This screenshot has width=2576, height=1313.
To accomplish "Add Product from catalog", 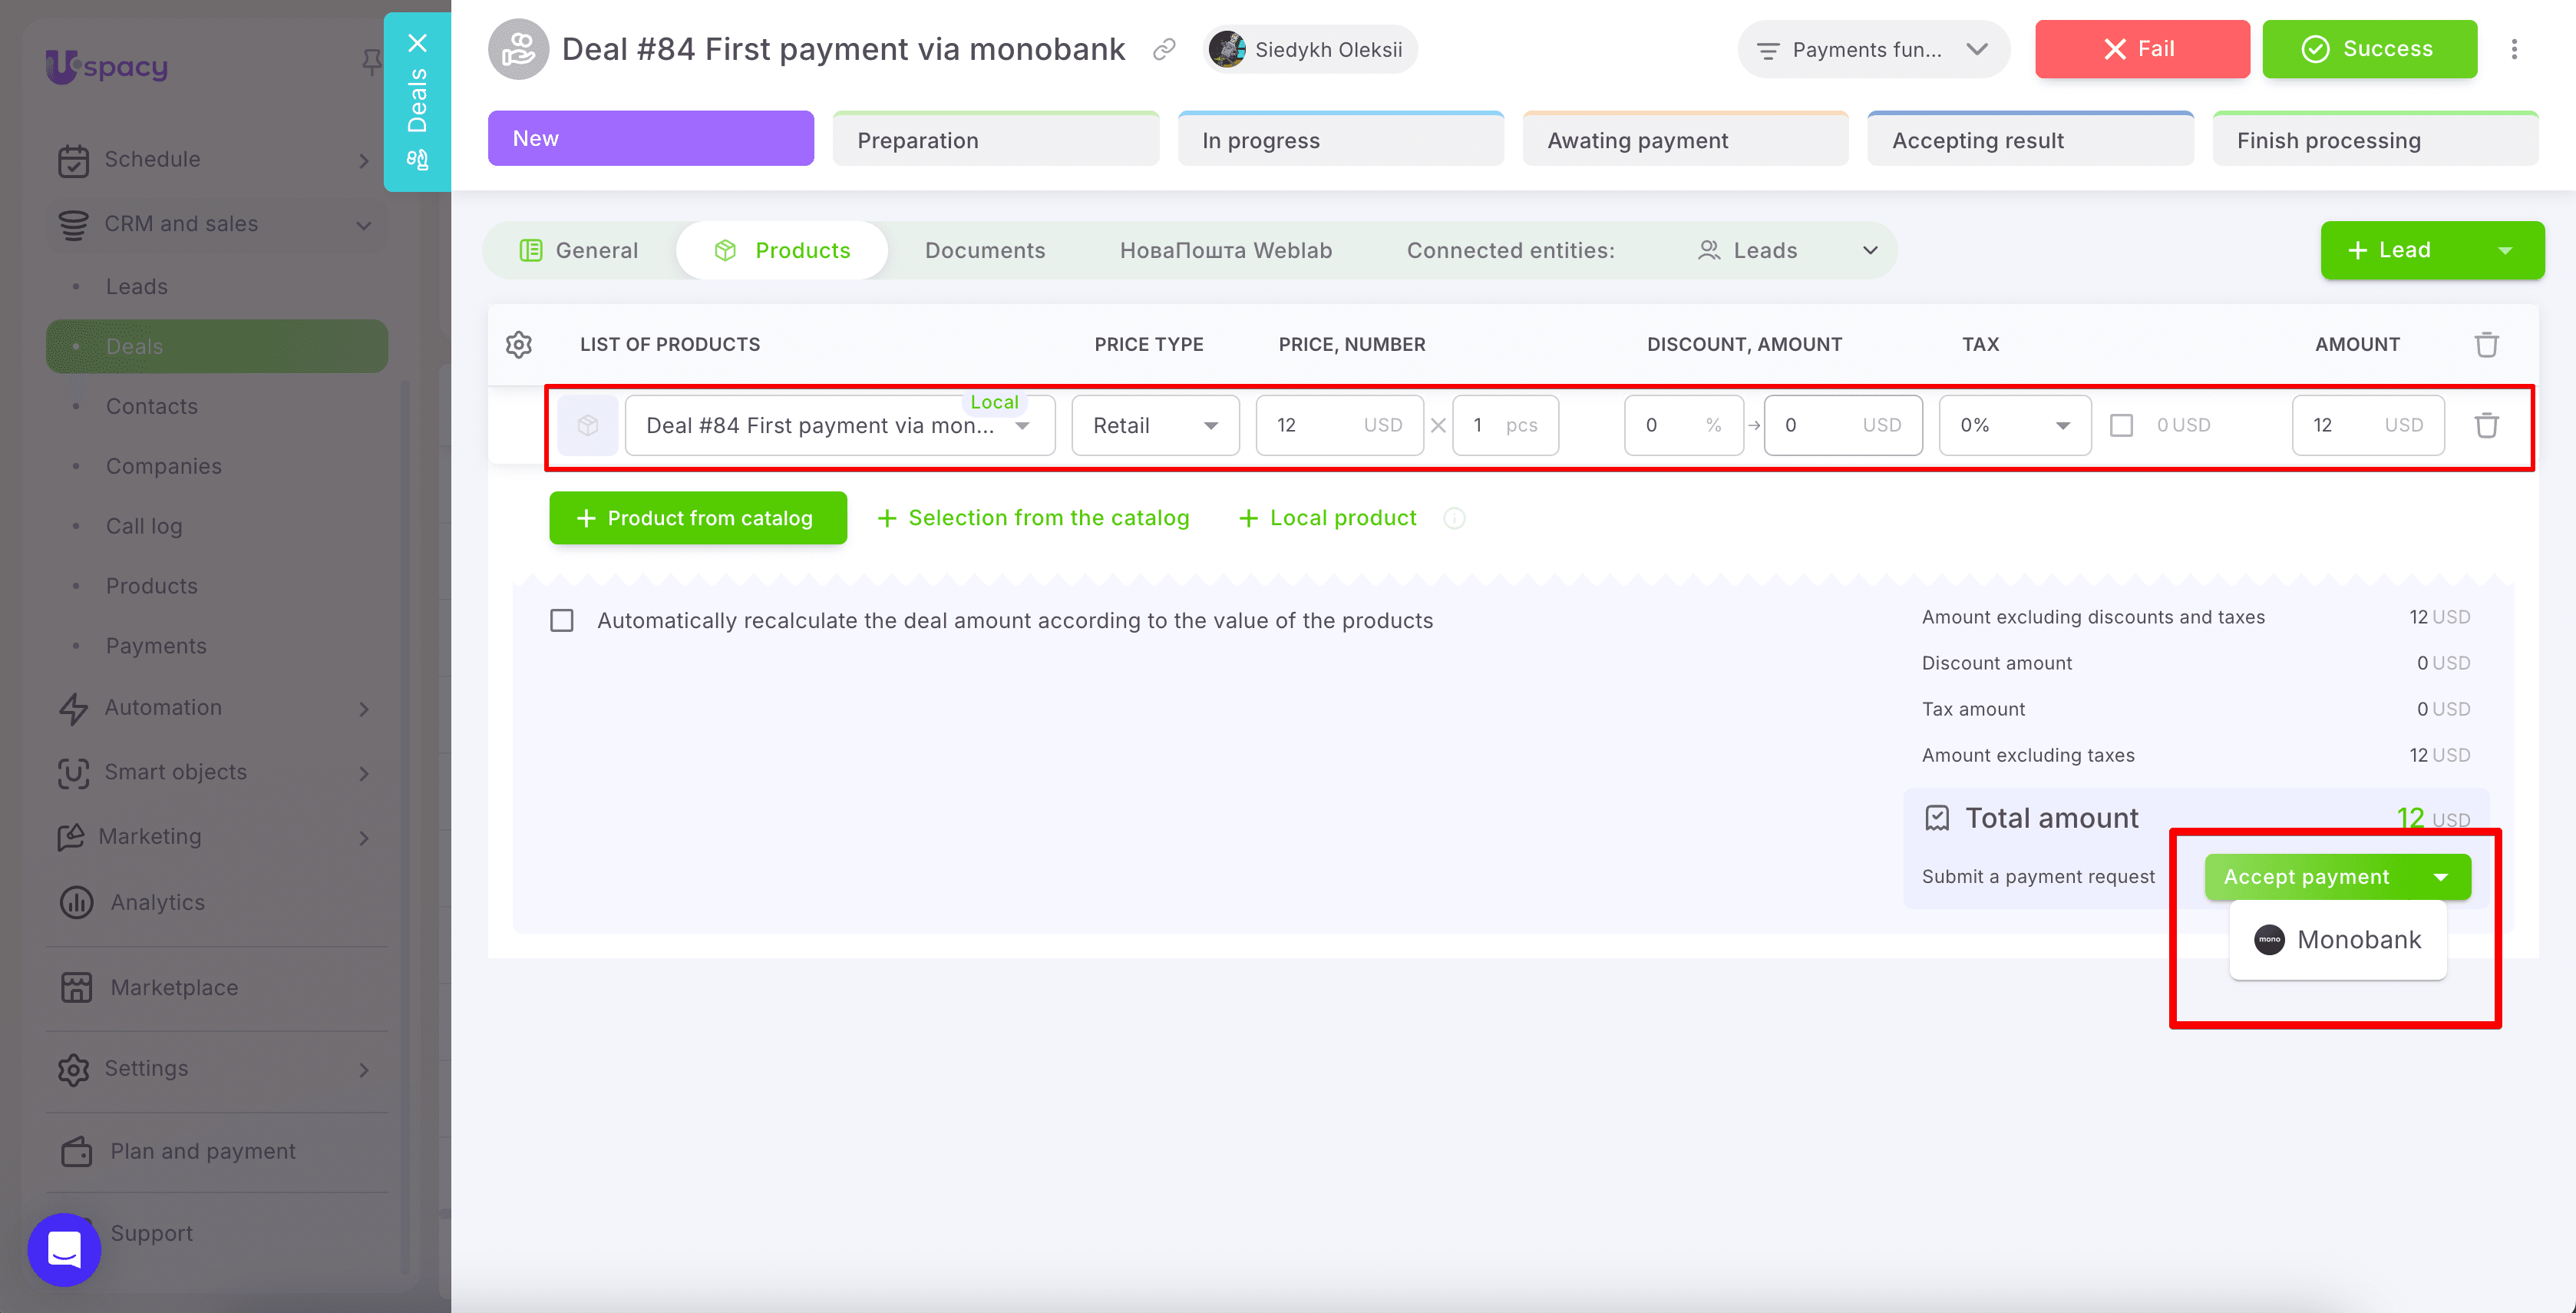I will click(698, 518).
